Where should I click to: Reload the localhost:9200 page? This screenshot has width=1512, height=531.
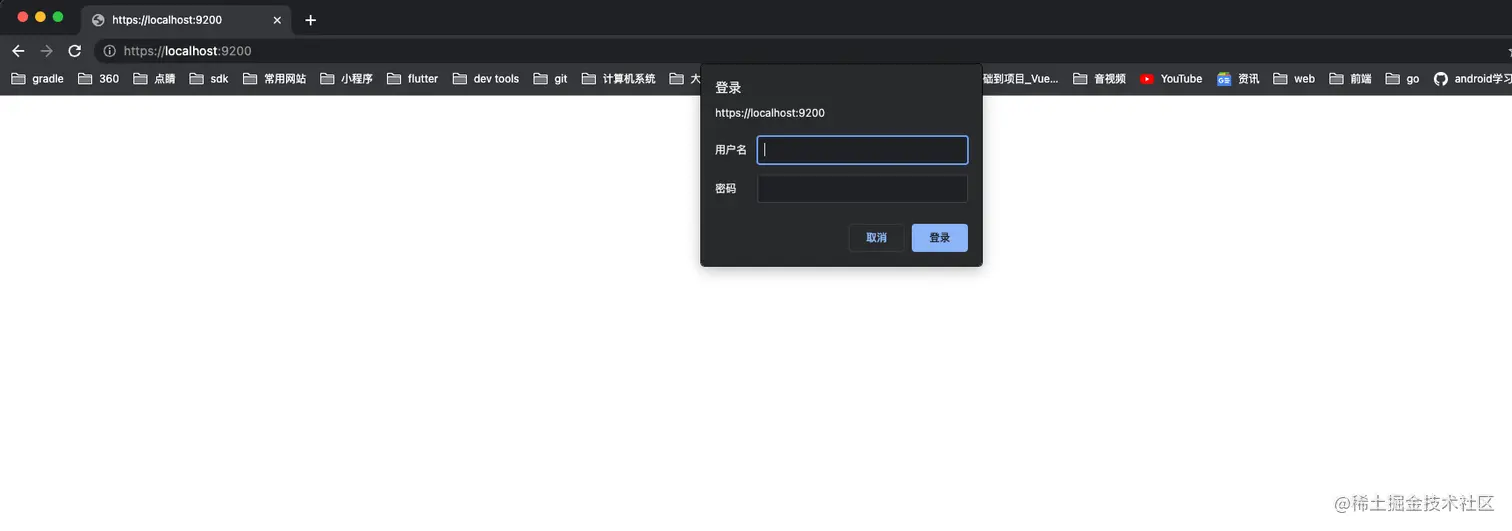click(74, 51)
